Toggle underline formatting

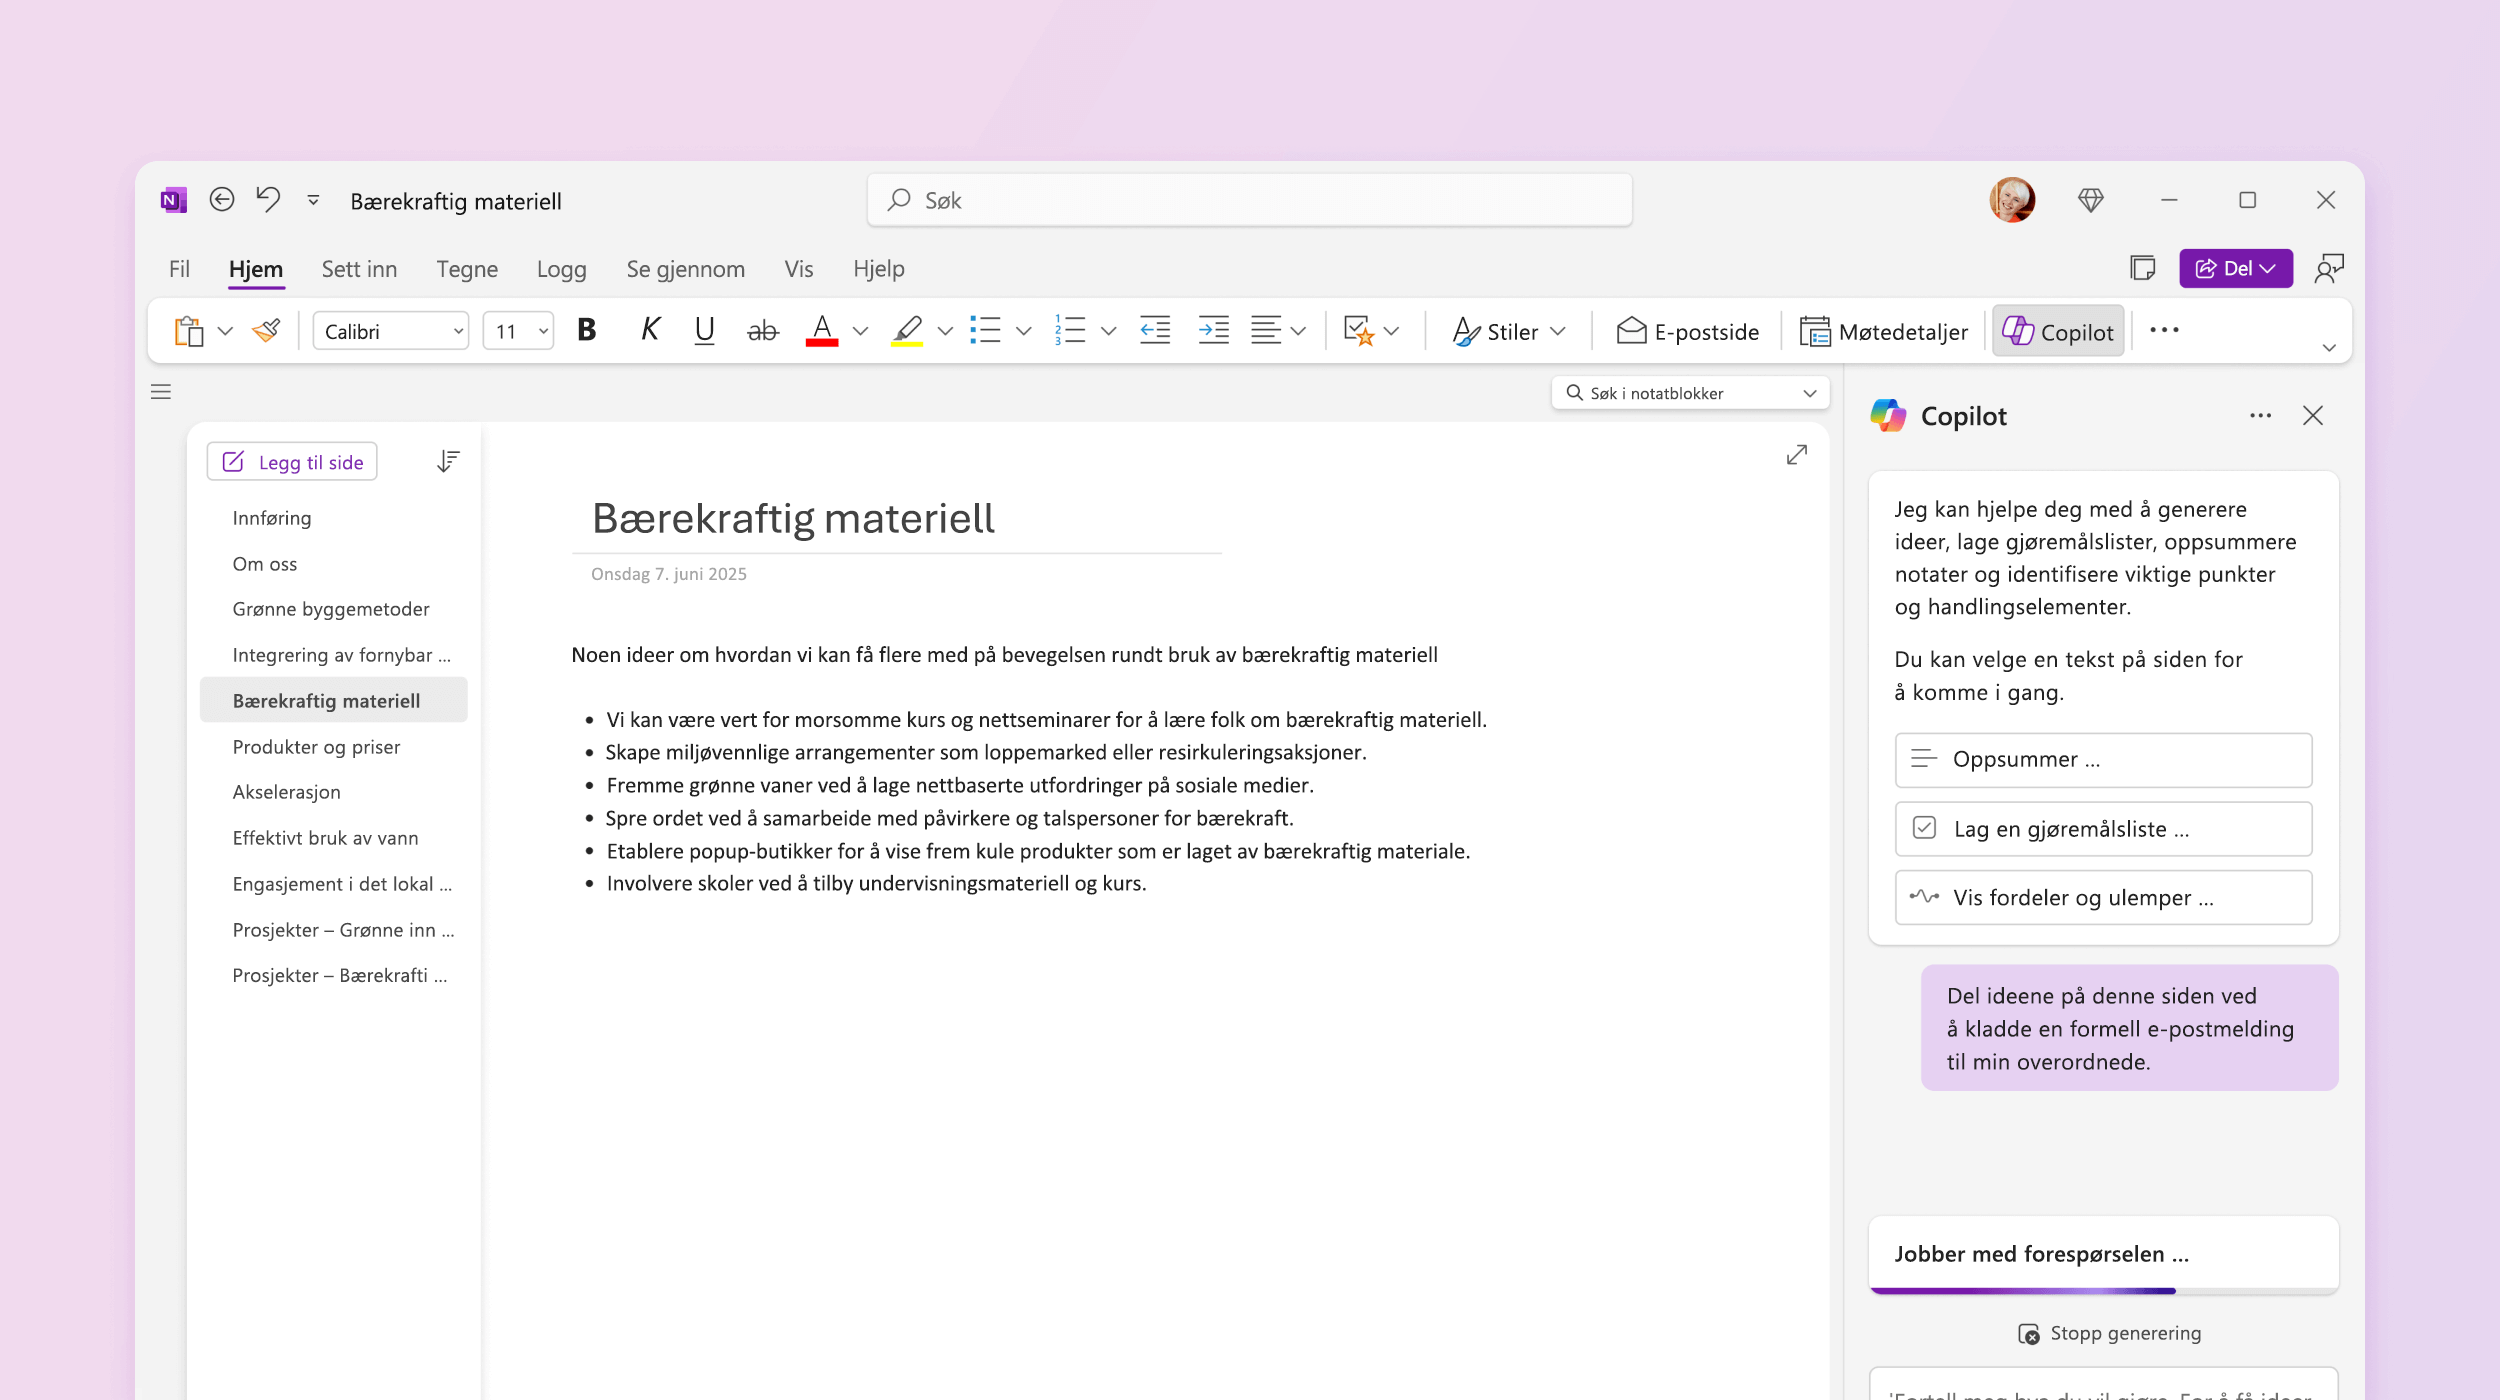point(705,330)
